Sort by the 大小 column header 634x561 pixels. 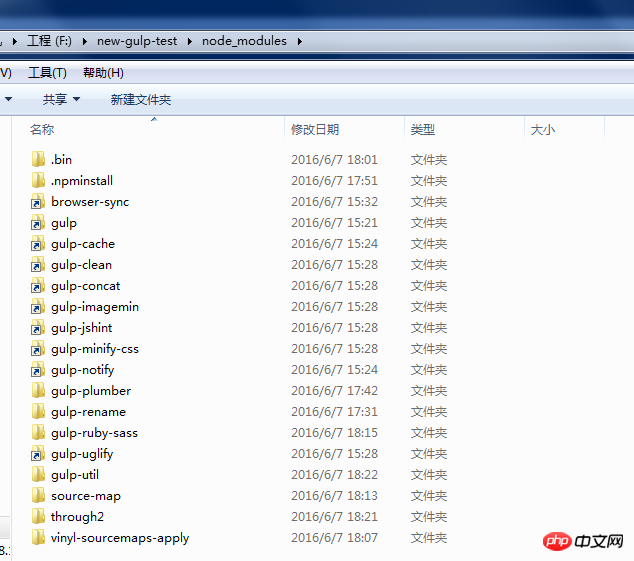coord(543,129)
